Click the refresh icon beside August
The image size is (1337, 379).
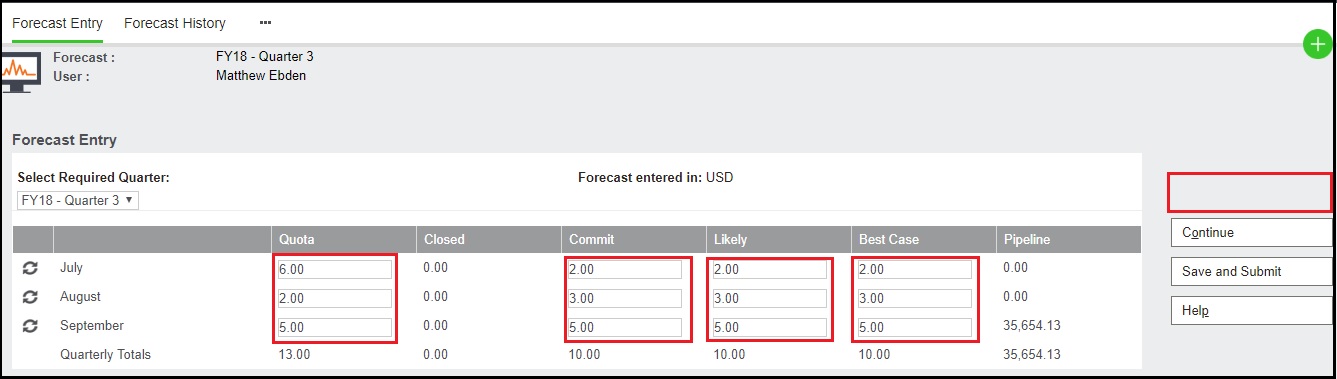coord(30,297)
